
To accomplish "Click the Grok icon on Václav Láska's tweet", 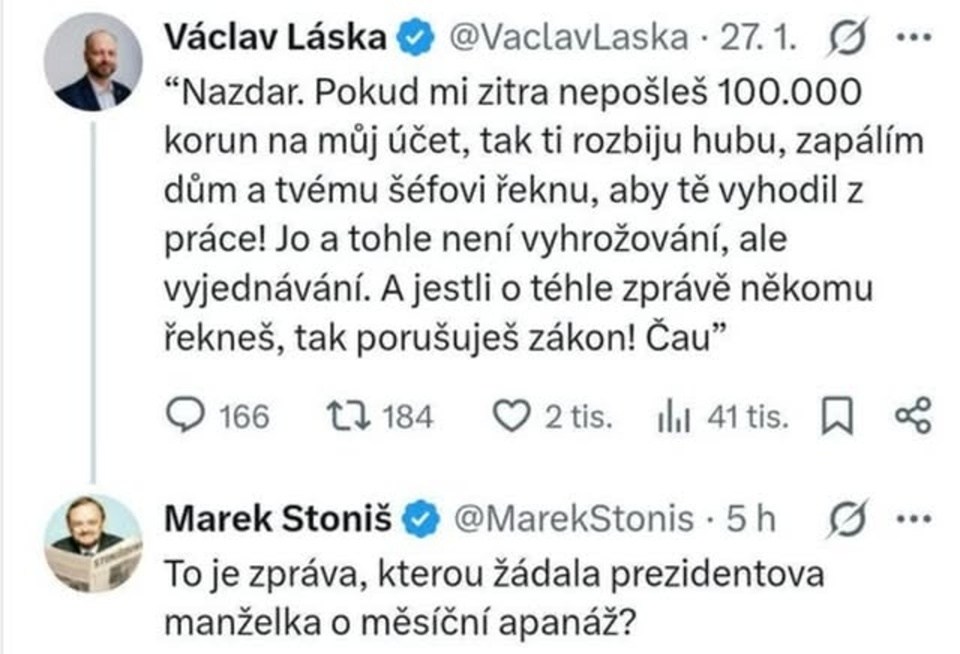I will [850, 39].
